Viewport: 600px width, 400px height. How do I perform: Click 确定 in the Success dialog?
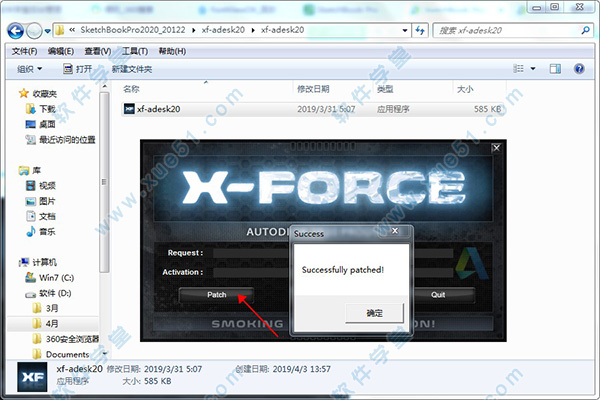[x=374, y=313]
